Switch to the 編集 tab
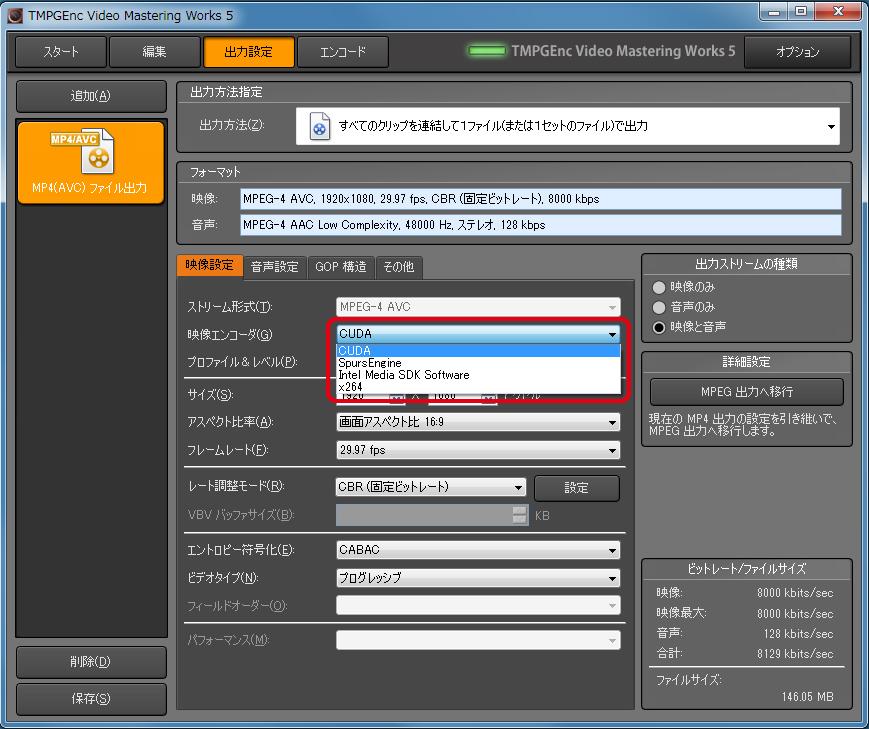Viewport: 869px width, 729px height. (155, 52)
